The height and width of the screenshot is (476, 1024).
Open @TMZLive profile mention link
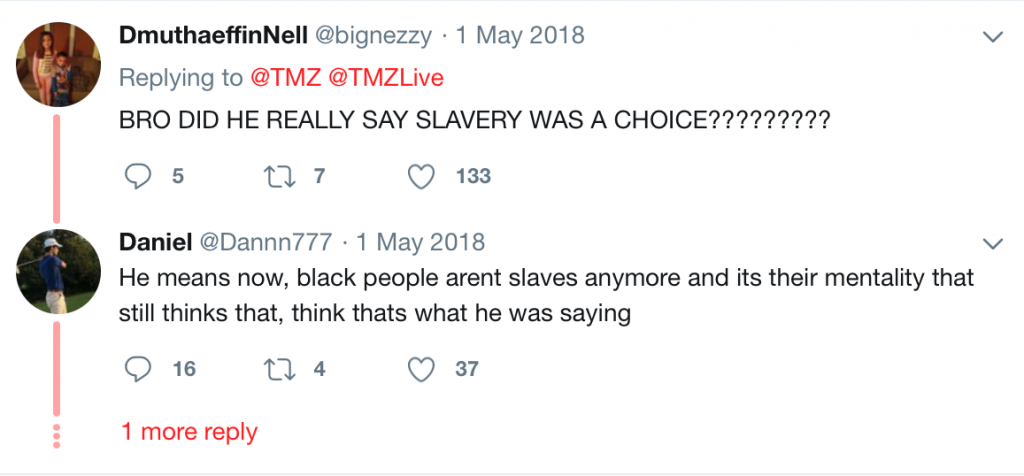click(x=386, y=78)
